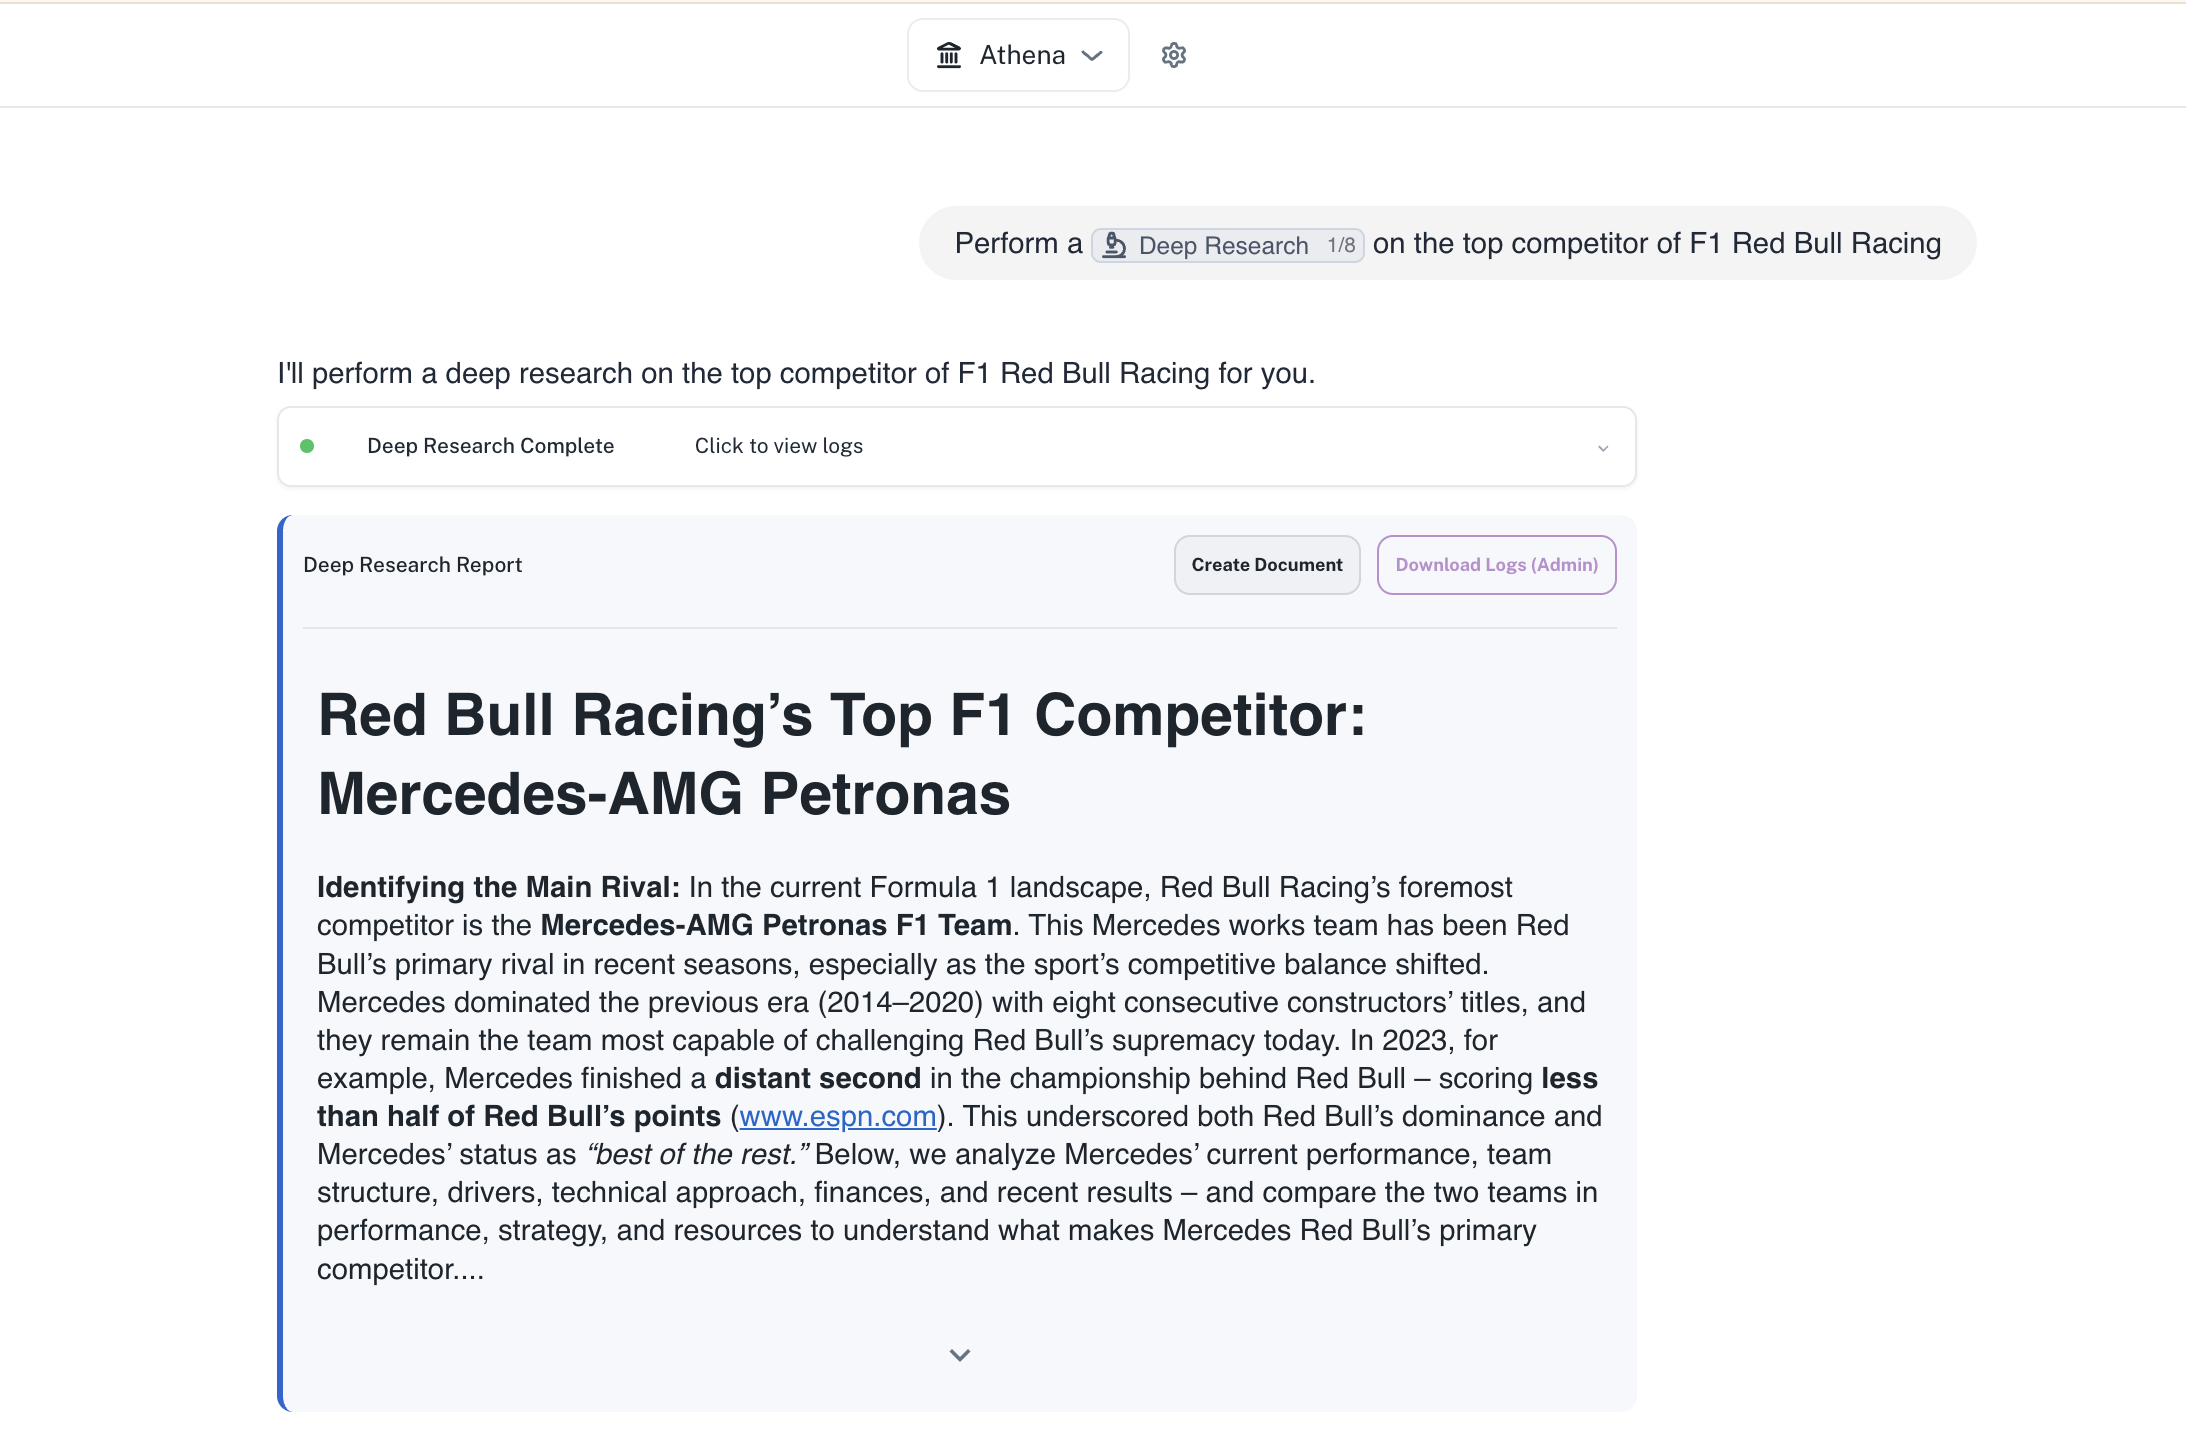Expand the full report with bottom chevron
Viewport: 2186px width, 1440px height.
[x=959, y=1355]
